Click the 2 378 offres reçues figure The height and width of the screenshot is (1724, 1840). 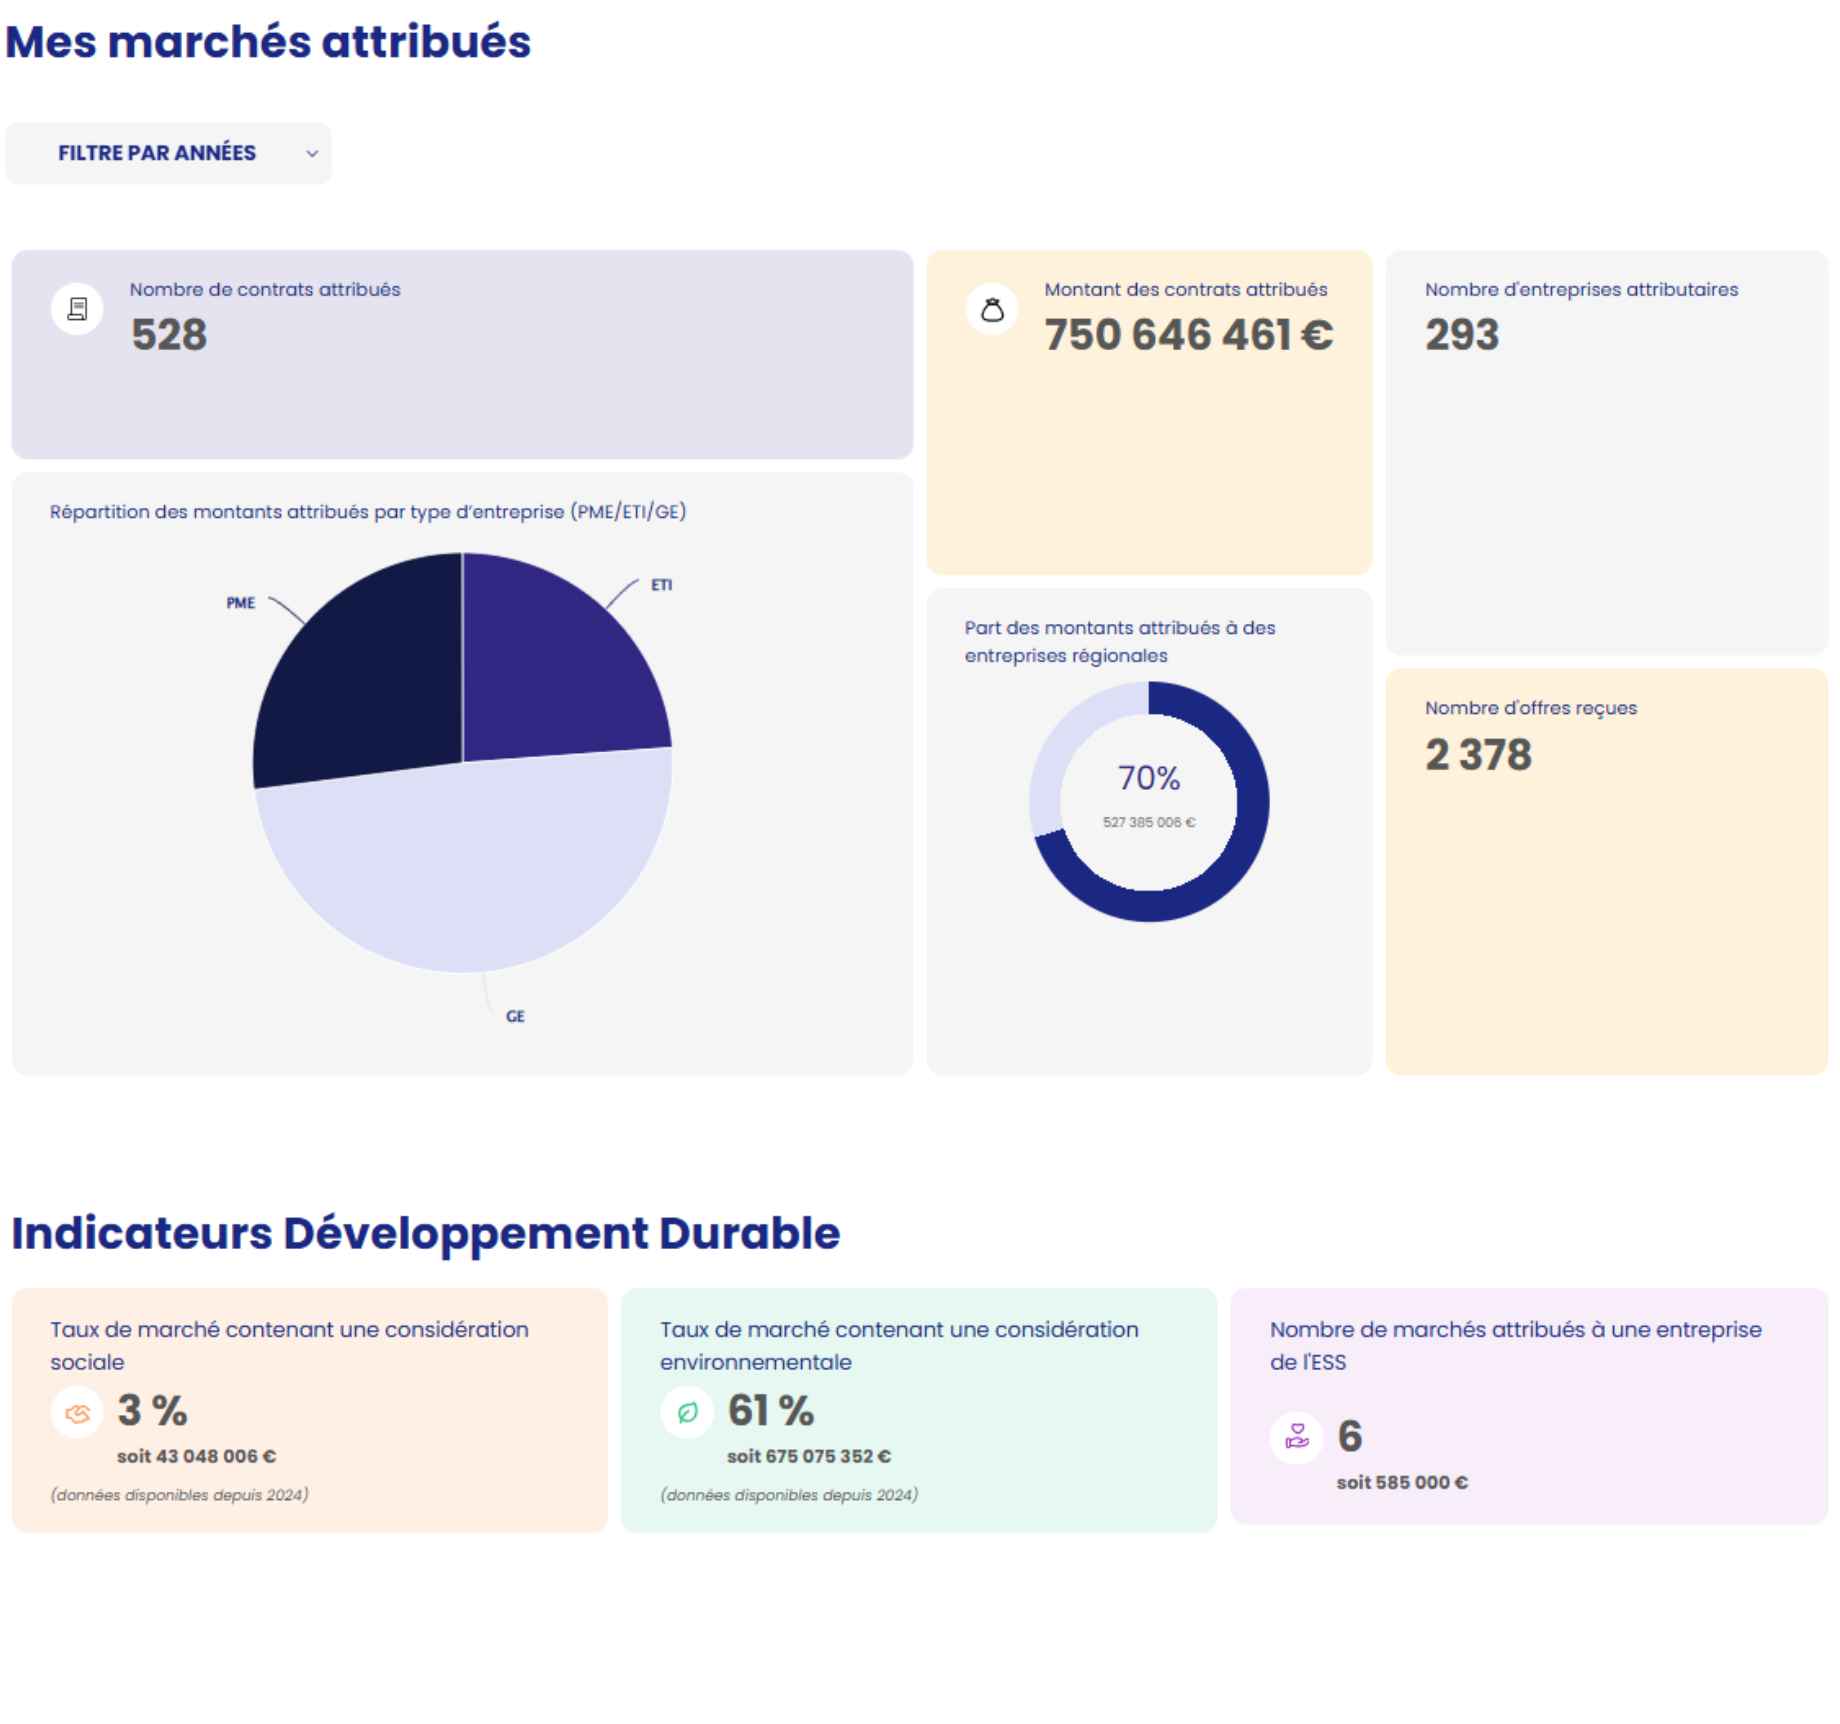1477,755
